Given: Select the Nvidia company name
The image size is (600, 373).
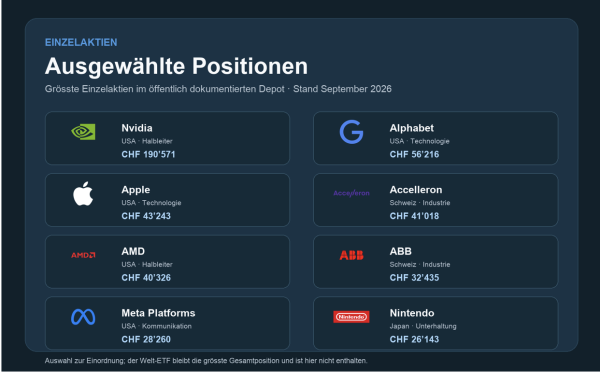Looking at the screenshot, I should (x=137, y=128).
